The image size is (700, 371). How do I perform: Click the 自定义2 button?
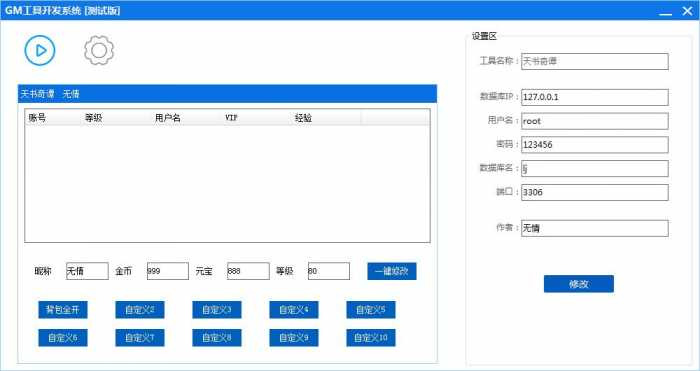[x=140, y=310]
